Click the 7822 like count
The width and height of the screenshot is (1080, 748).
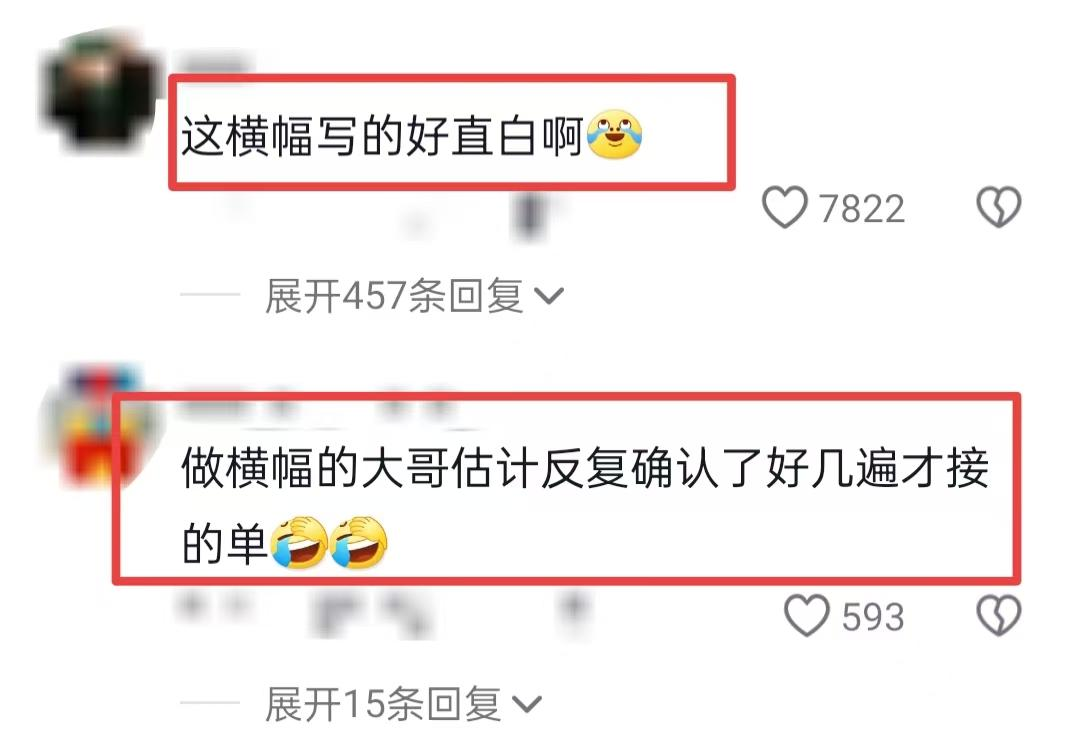pos(862,208)
